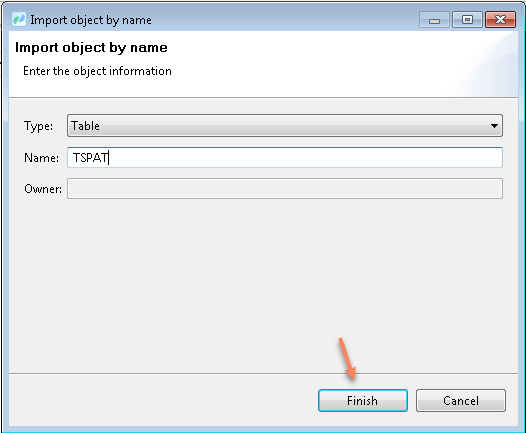Minimize the Import object dialog
The height and width of the screenshot is (433, 526).
pos(434,19)
